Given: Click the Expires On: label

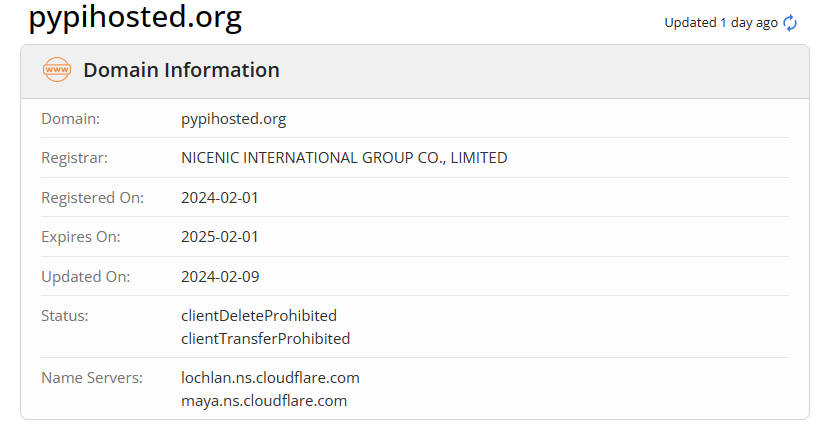Looking at the screenshot, I should point(81,237).
